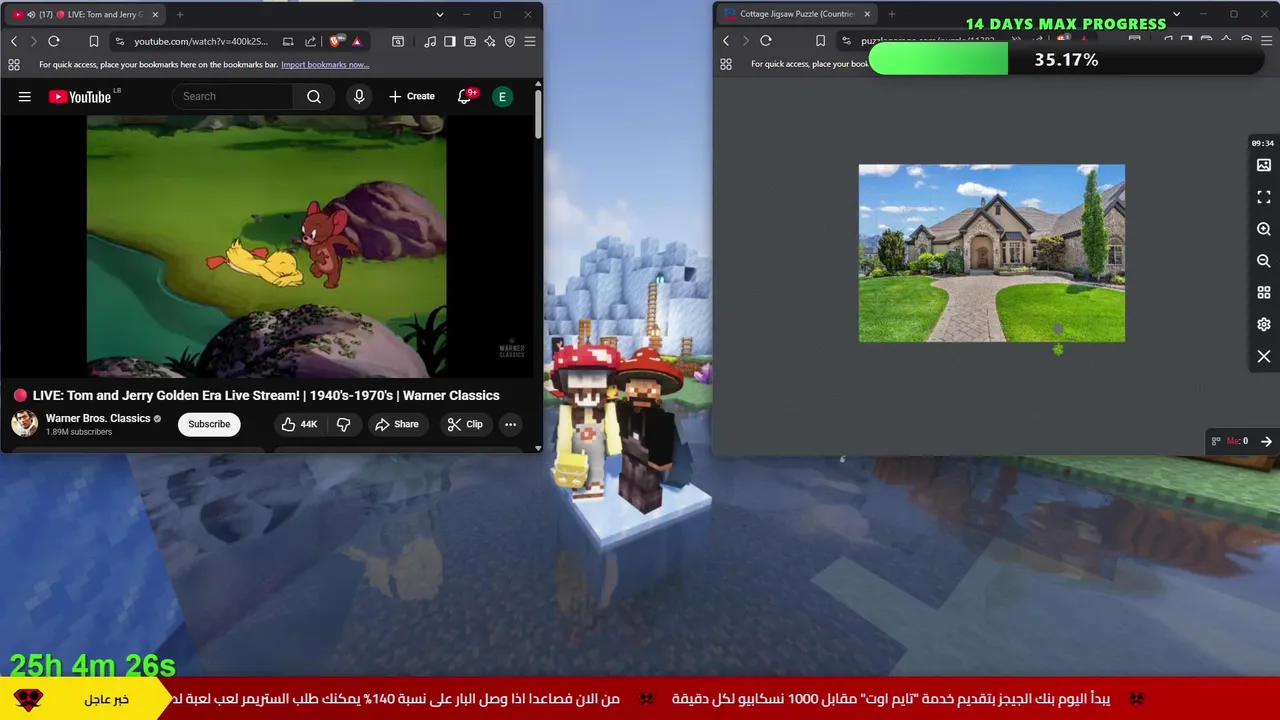Screen dimensions: 1280x720
Task: Click the cast screen icon in address bar
Action: [288, 41]
